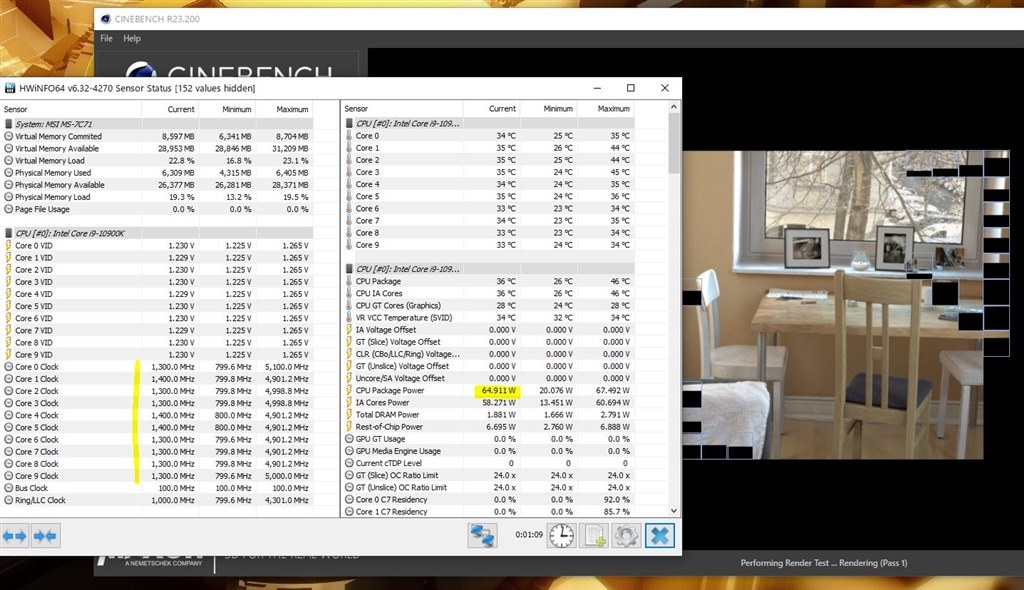This screenshot has width=1024, height=590.
Task: Click the left panel Minimum column header
Action: pyautogui.click(x=236, y=109)
